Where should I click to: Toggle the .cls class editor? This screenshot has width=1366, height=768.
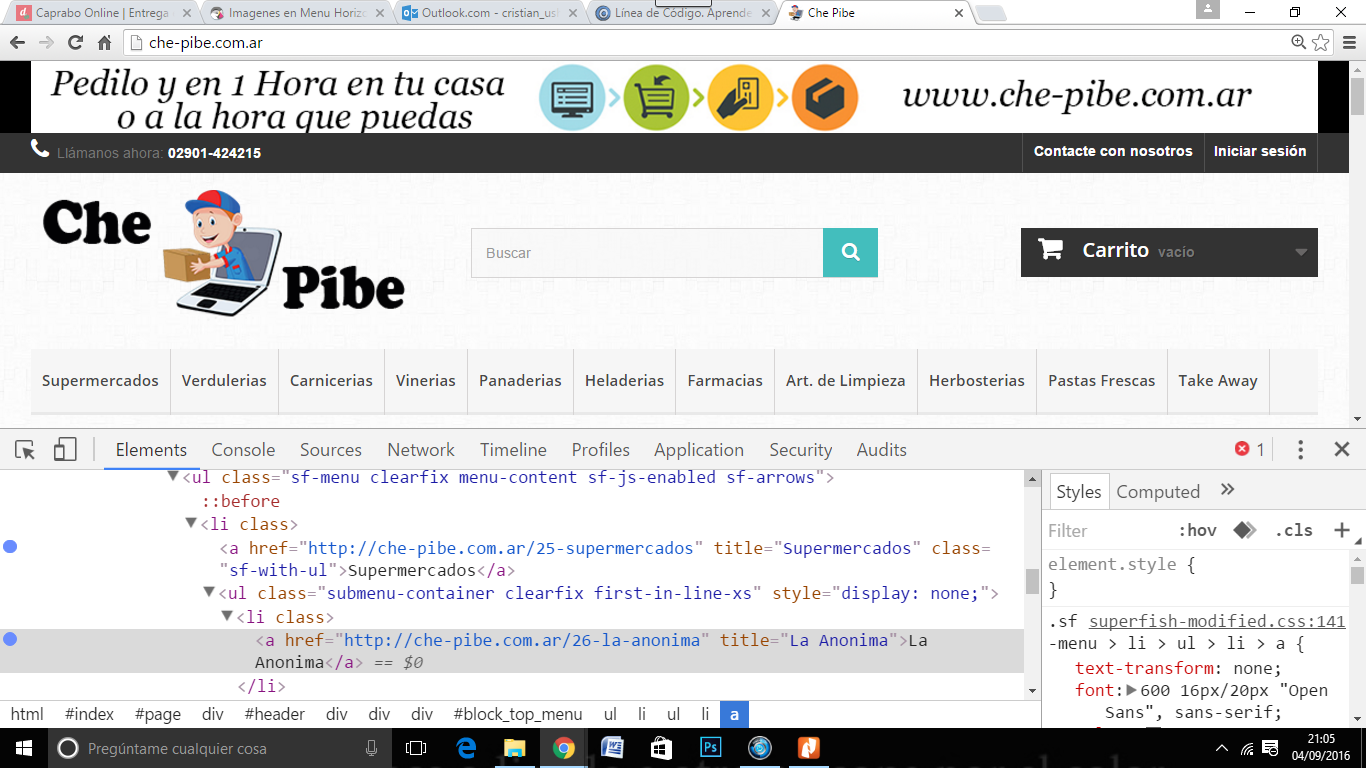[1293, 530]
